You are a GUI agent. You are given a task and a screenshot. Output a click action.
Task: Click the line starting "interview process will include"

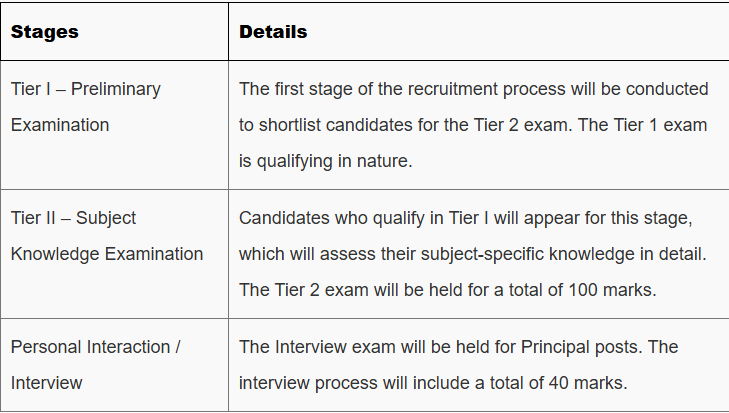tap(435, 383)
